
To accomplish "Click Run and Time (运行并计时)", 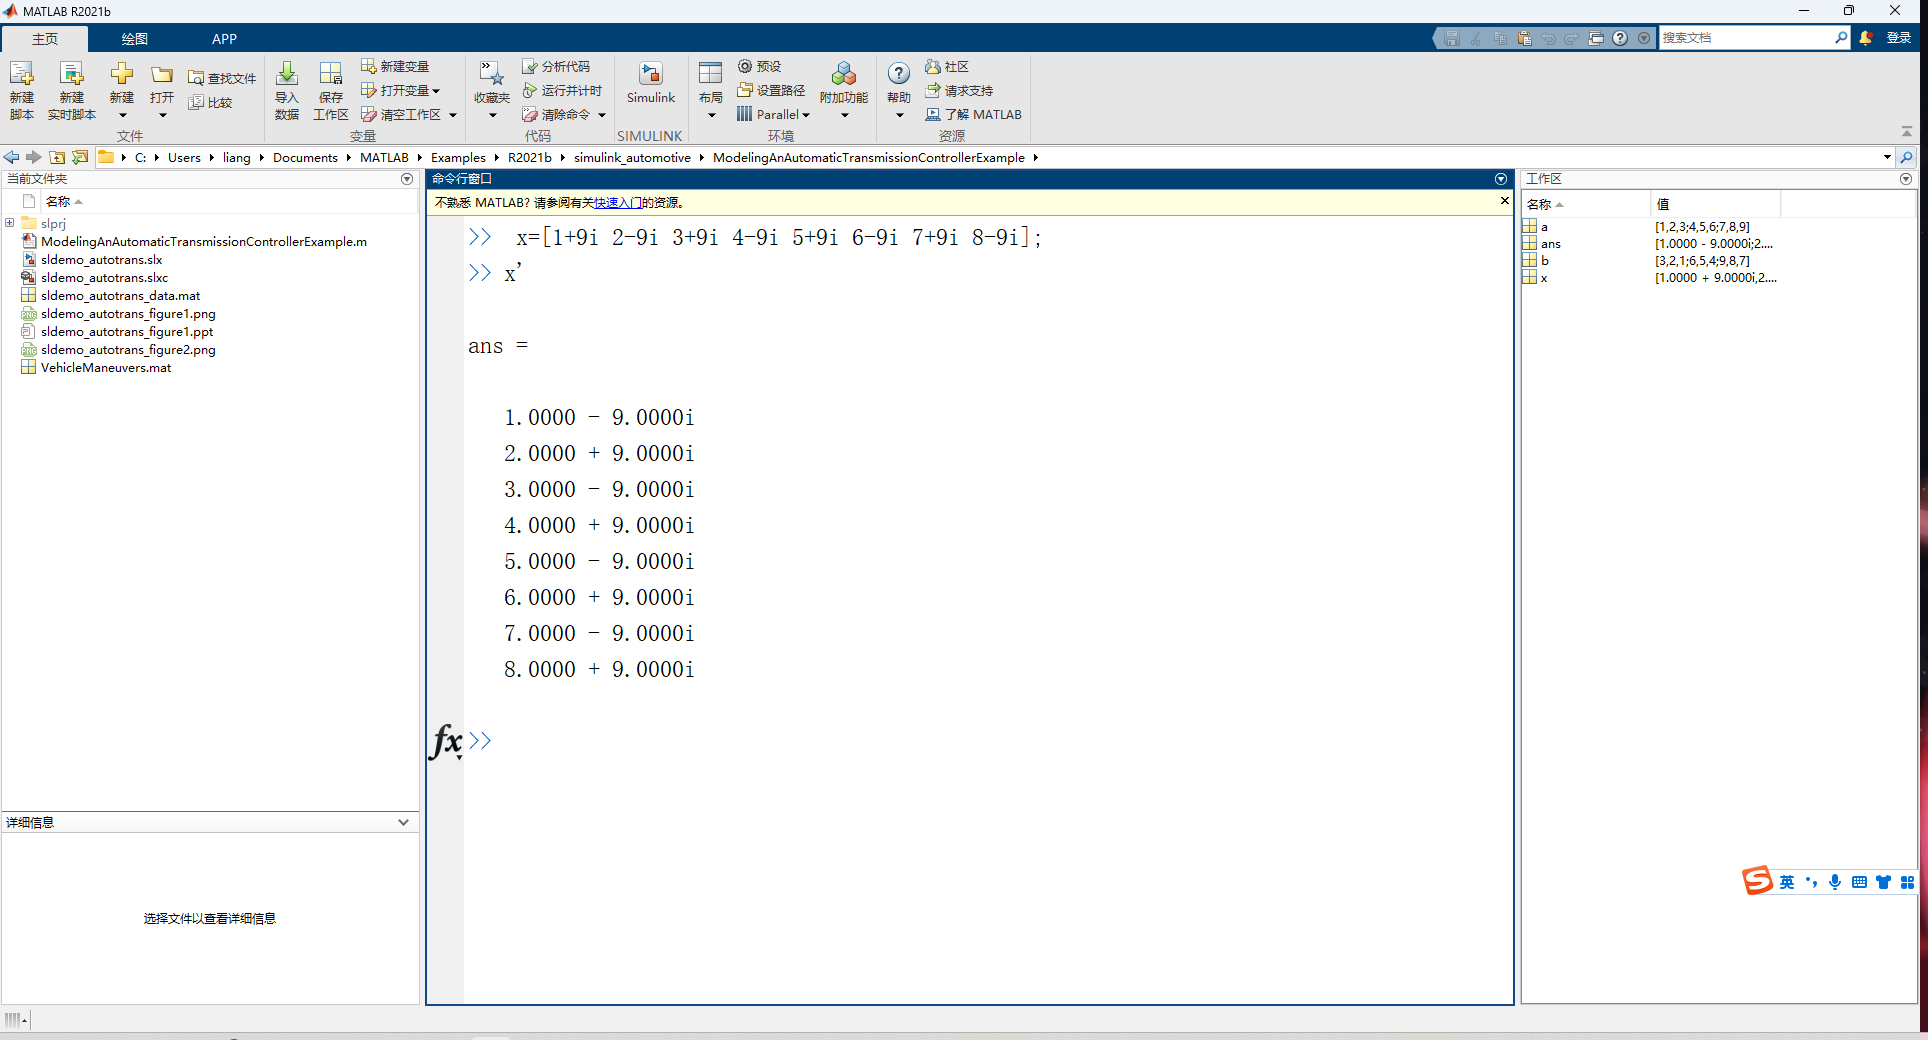I will [x=562, y=90].
